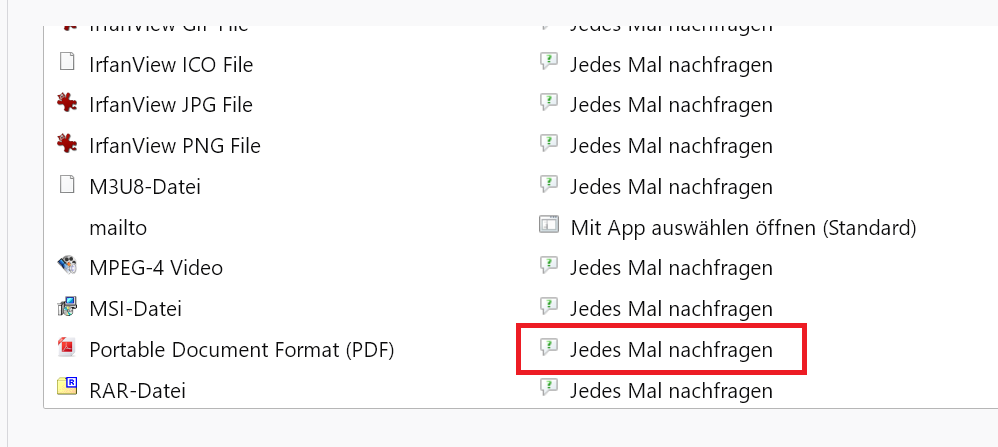Expand the MSI-Datei 'Jedes Mal nachfragen' dropdown
This screenshot has height=447, width=998.
(x=671, y=309)
